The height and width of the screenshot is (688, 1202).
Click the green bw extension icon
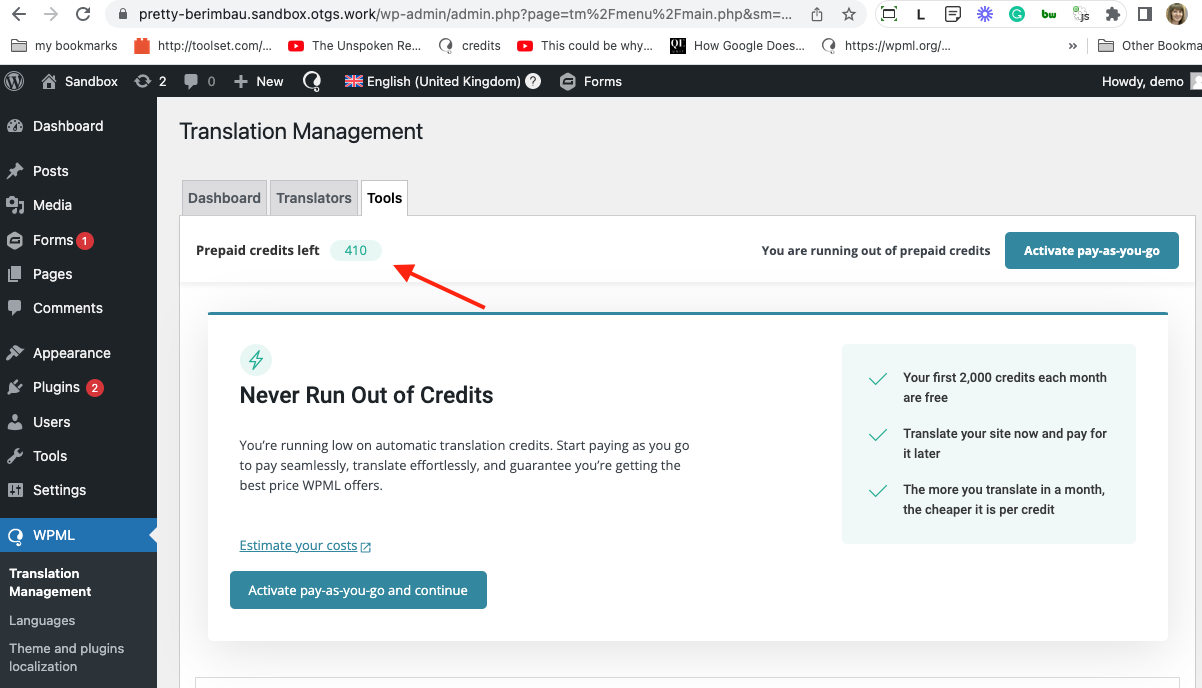click(1049, 14)
